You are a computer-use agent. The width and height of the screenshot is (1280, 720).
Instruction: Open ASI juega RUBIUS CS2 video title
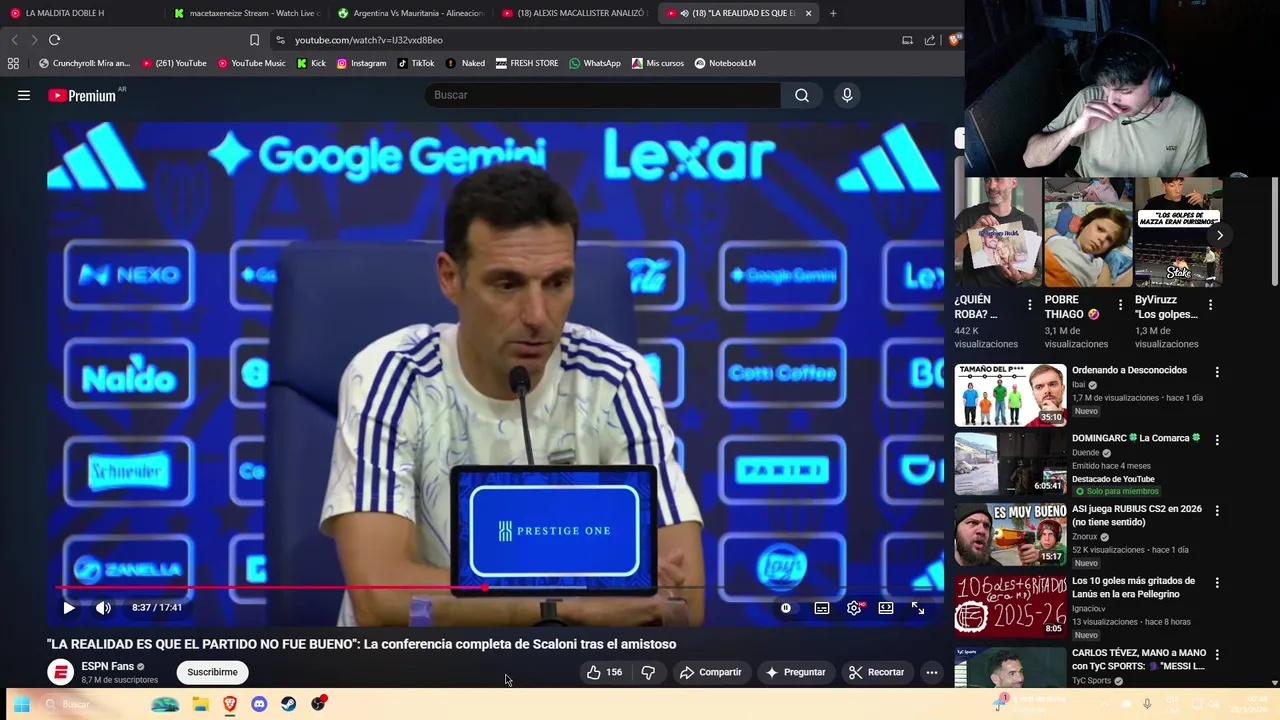1137,515
